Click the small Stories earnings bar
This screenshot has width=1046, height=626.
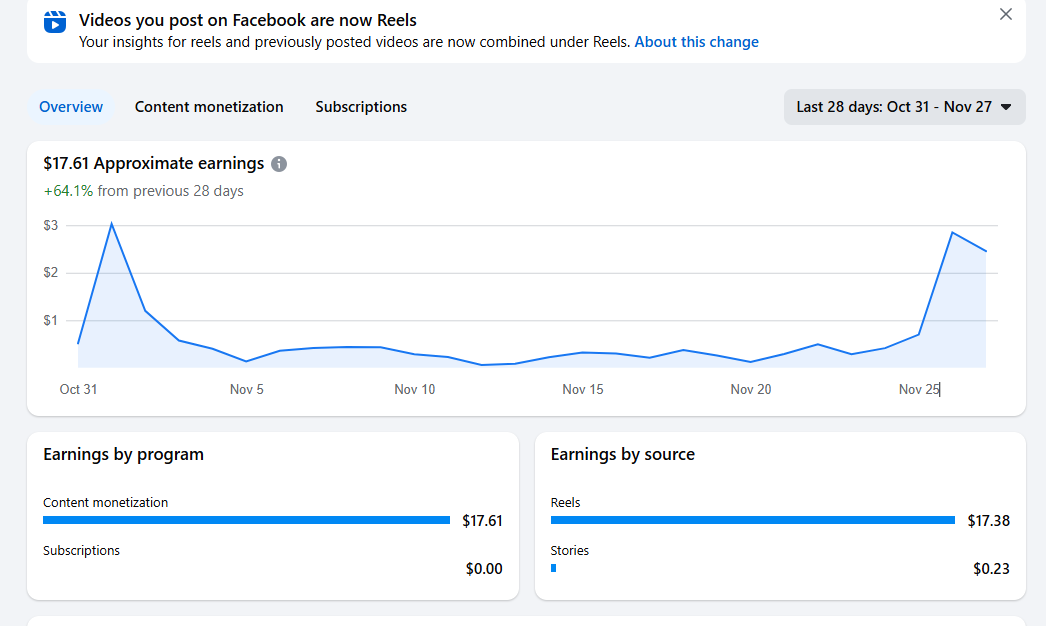(553, 568)
